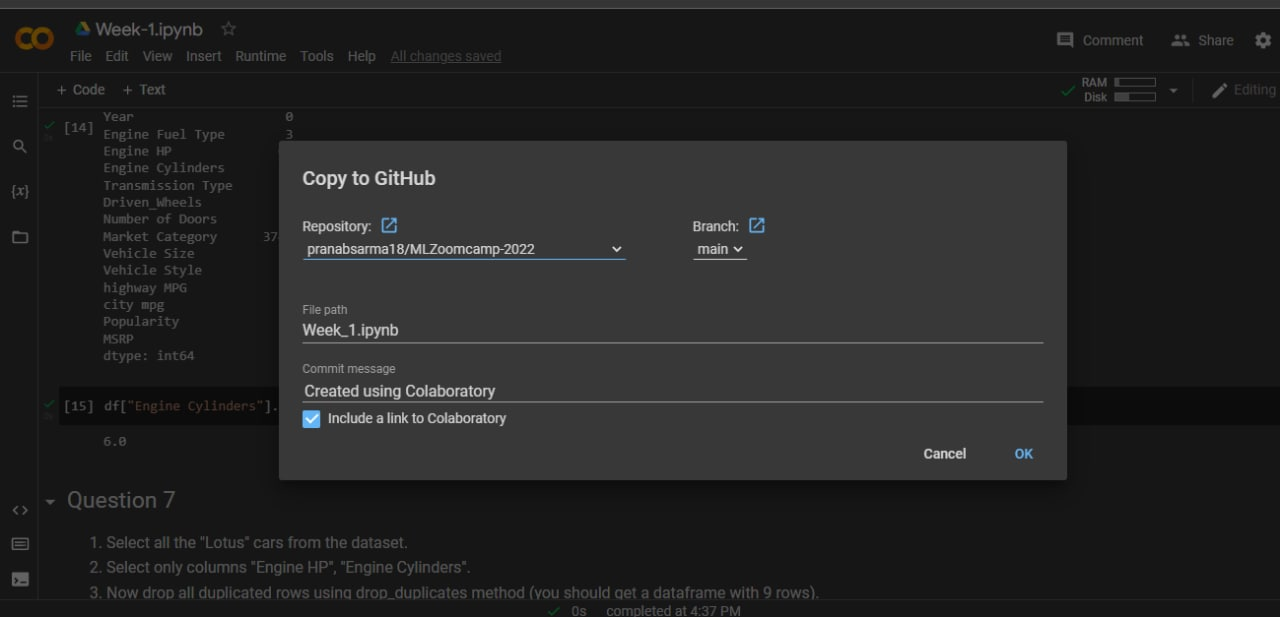The image size is (1280, 617).
Task: Collapse the Question 7 section
Action: point(50,502)
